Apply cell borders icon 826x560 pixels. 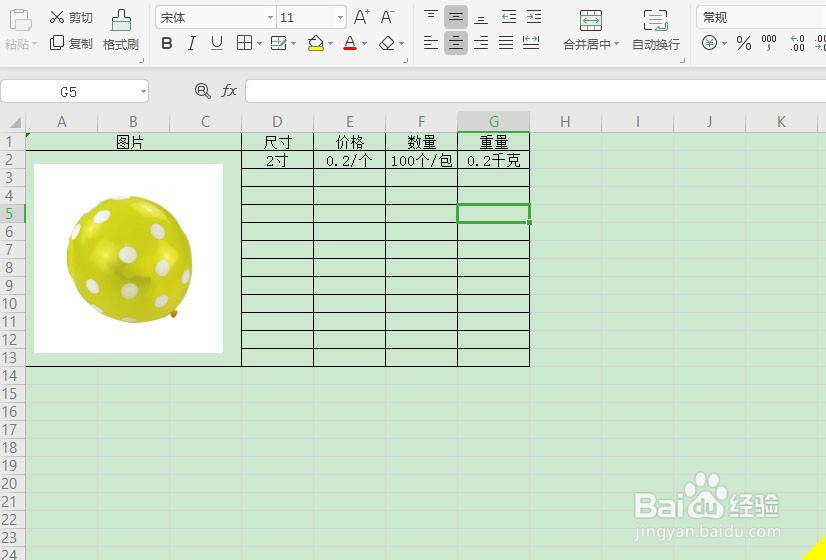pos(244,43)
